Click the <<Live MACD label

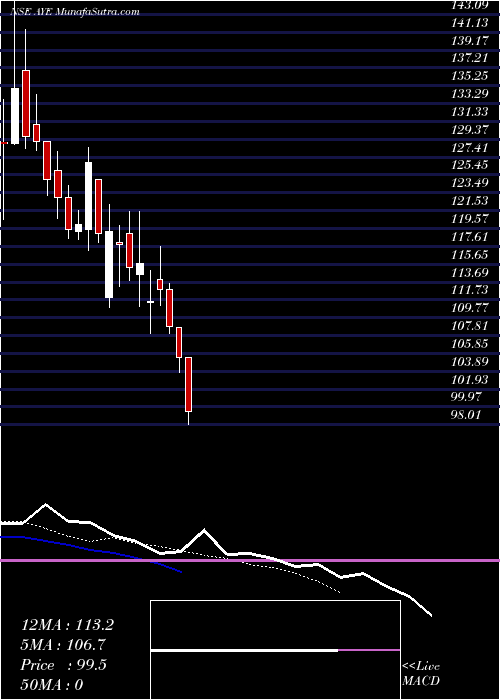[421, 674]
